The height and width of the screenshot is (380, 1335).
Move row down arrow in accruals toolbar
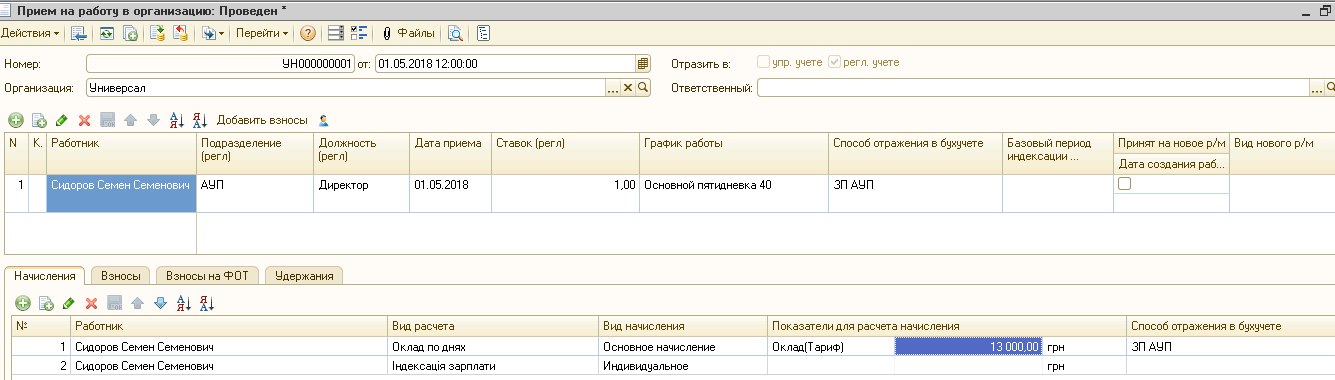tap(159, 303)
